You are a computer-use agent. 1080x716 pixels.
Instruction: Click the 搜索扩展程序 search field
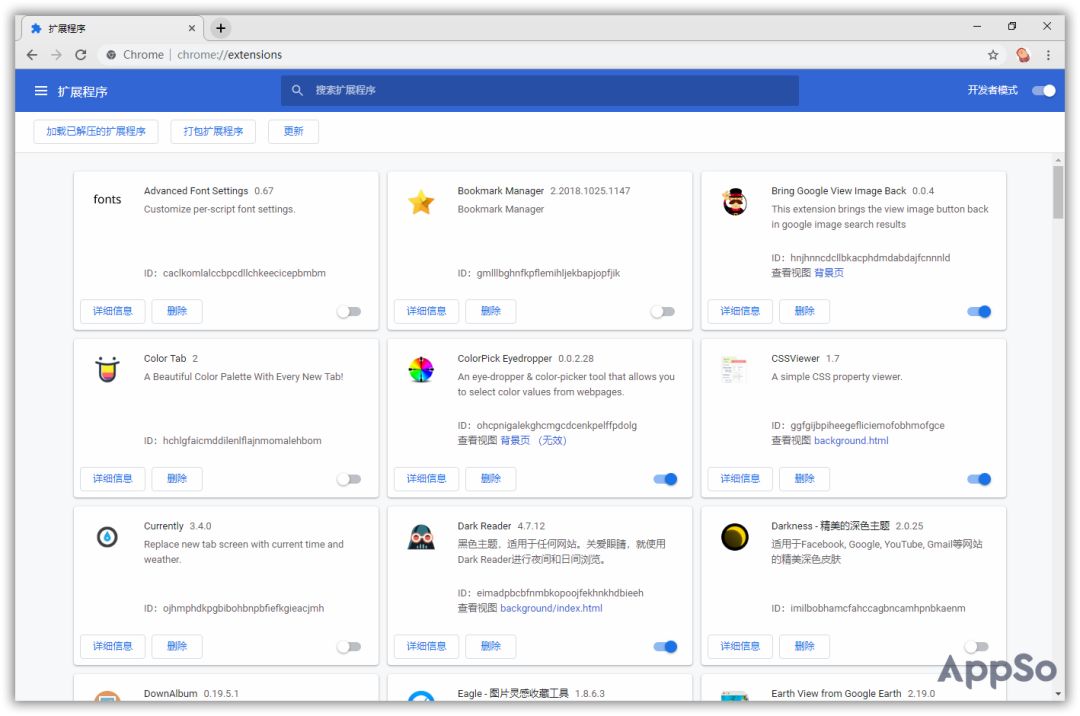point(539,90)
